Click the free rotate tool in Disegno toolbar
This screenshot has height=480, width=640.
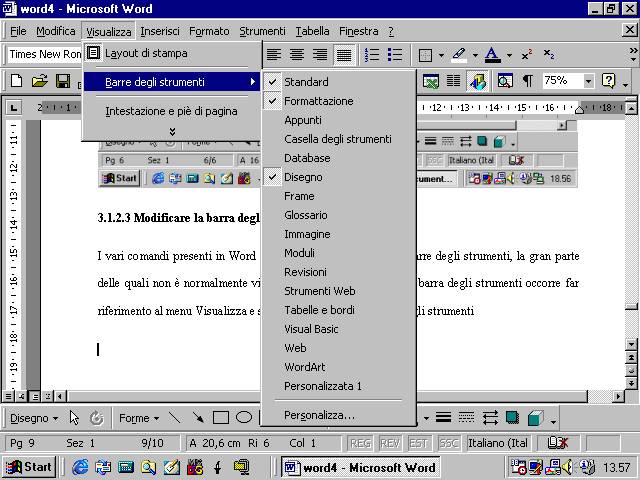tap(97, 418)
